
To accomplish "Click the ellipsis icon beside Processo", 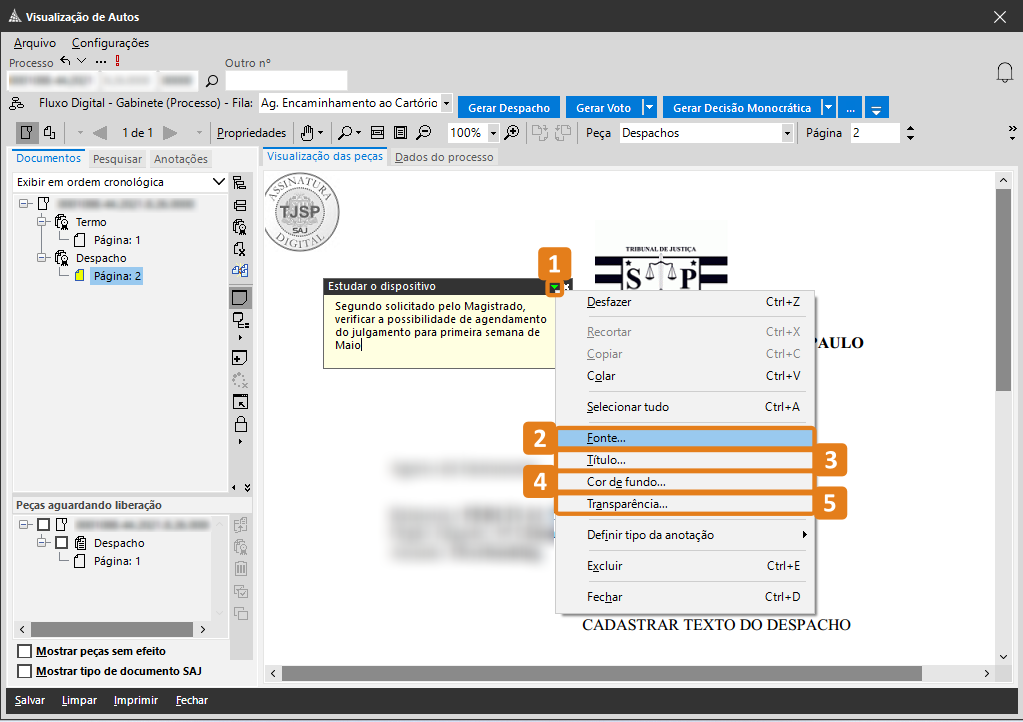I will click(100, 61).
